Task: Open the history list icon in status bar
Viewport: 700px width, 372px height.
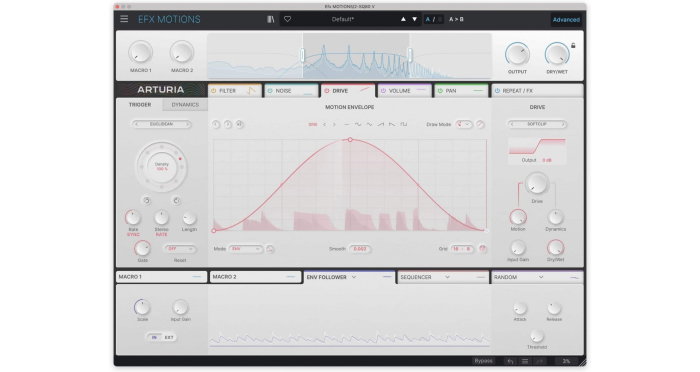Action: click(x=525, y=361)
